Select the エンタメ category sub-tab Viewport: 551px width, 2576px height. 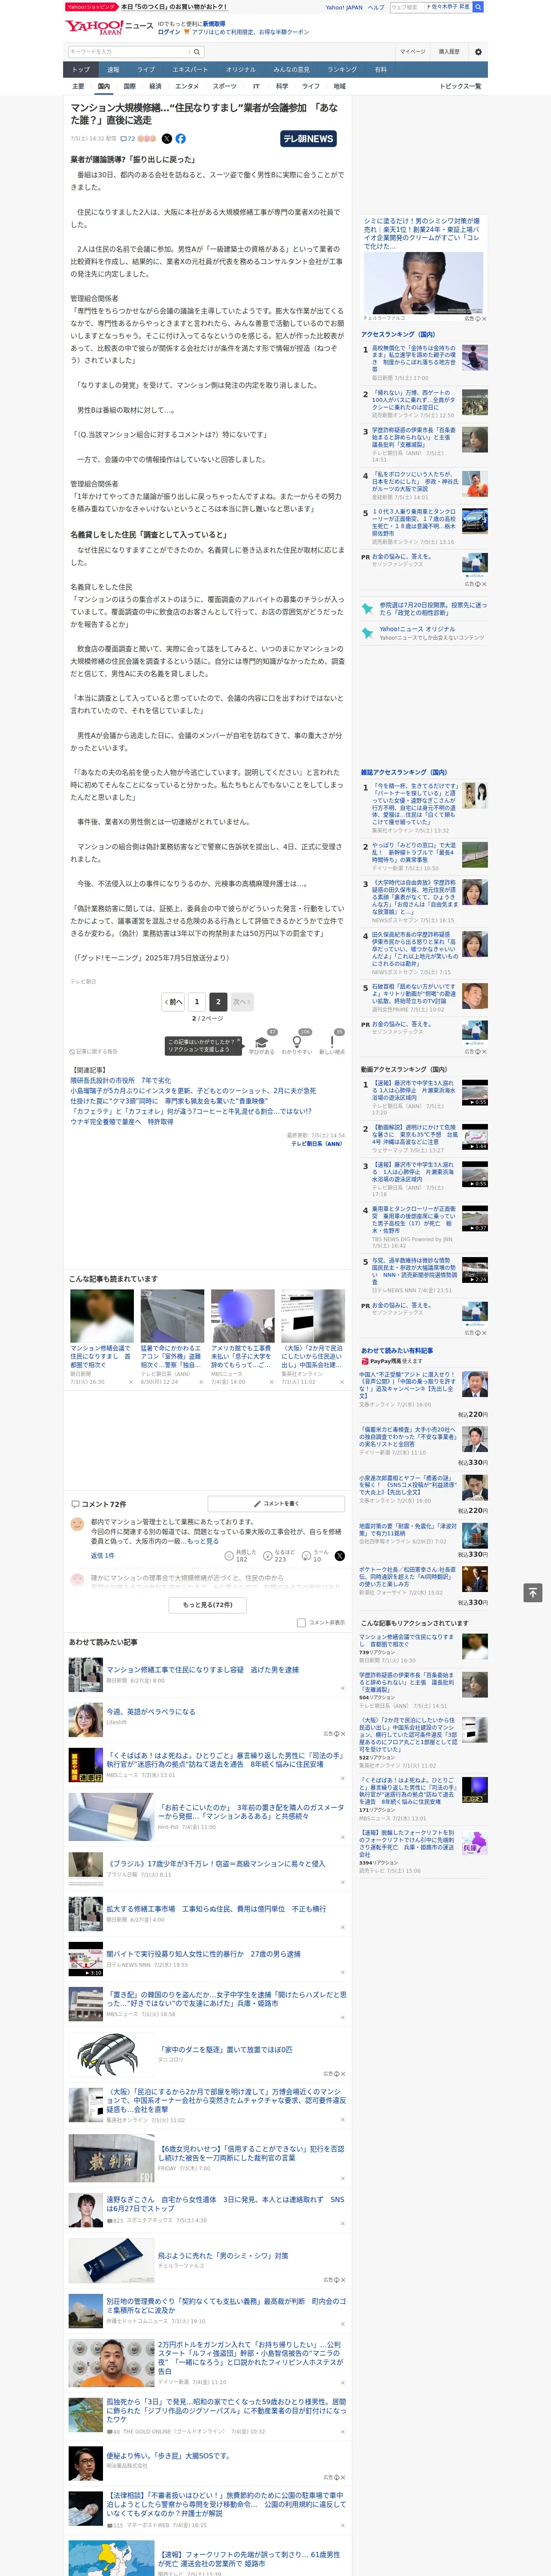[187, 86]
